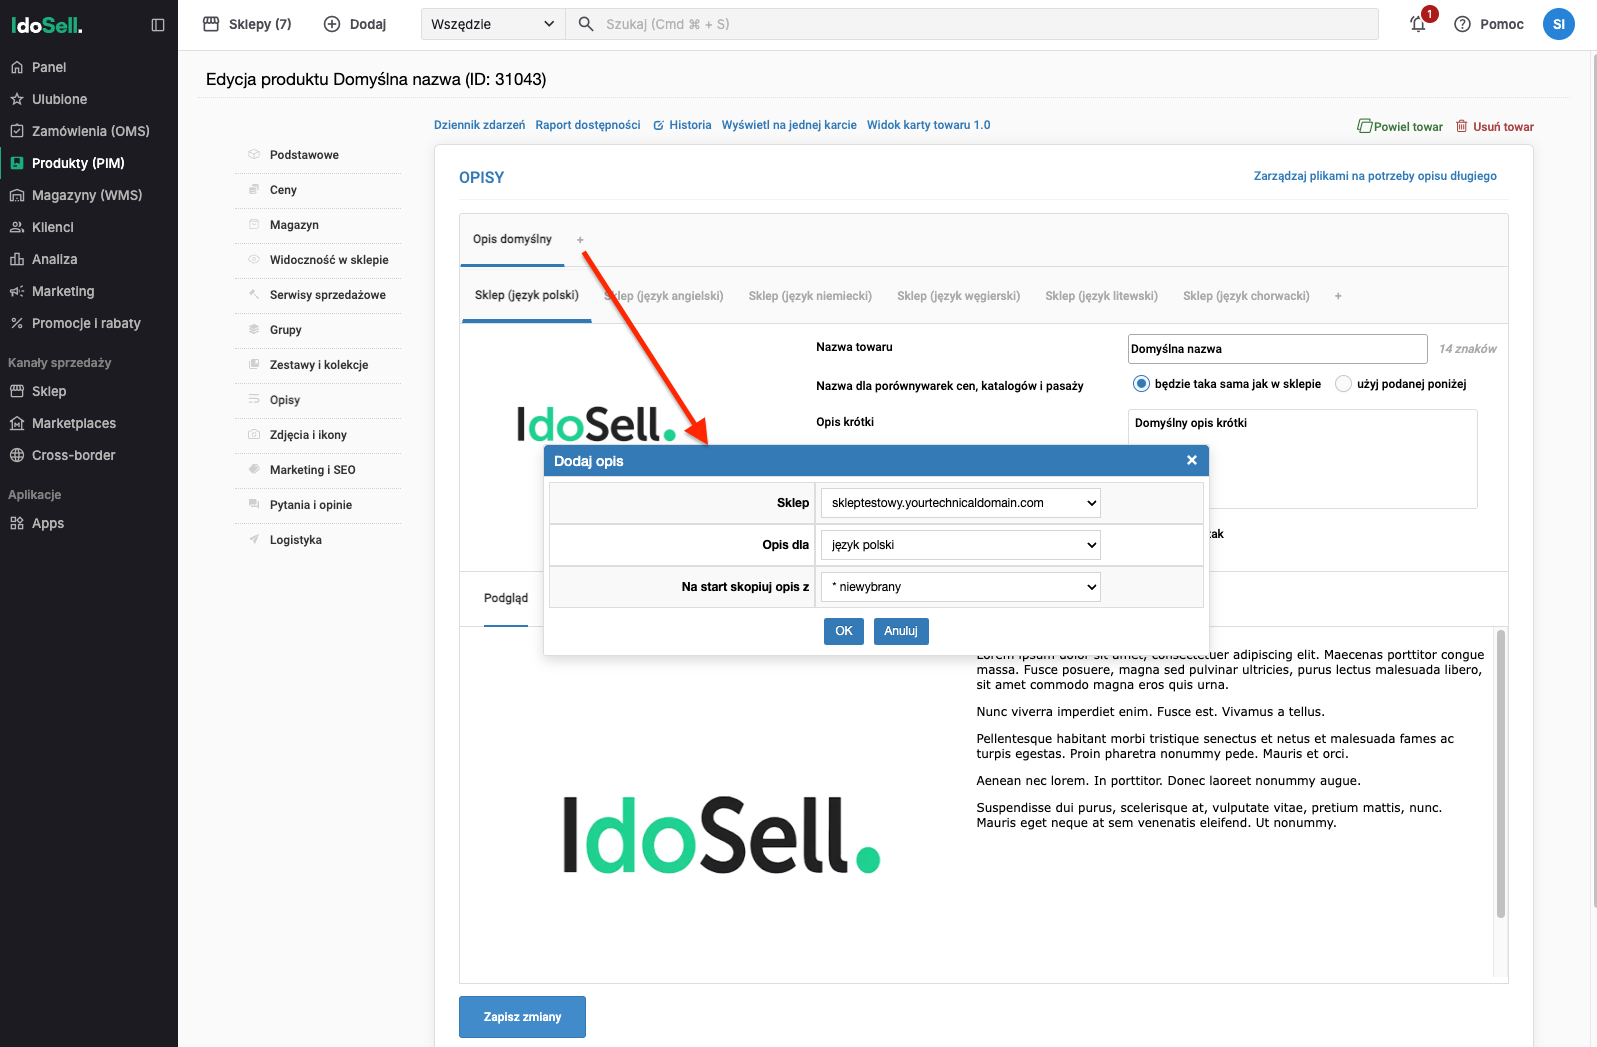Switch to Sklep (język litewski) tab
The width and height of the screenshot is (1597, 1047).
1101,296
